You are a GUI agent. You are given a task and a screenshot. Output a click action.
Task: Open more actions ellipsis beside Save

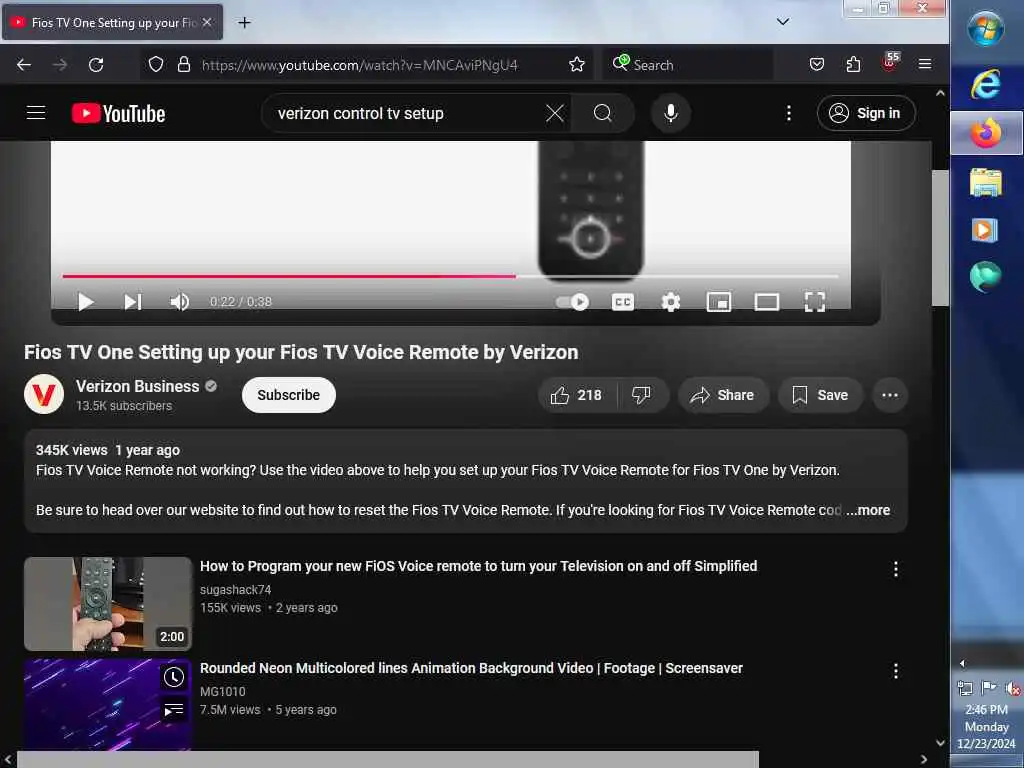point(890,395)
